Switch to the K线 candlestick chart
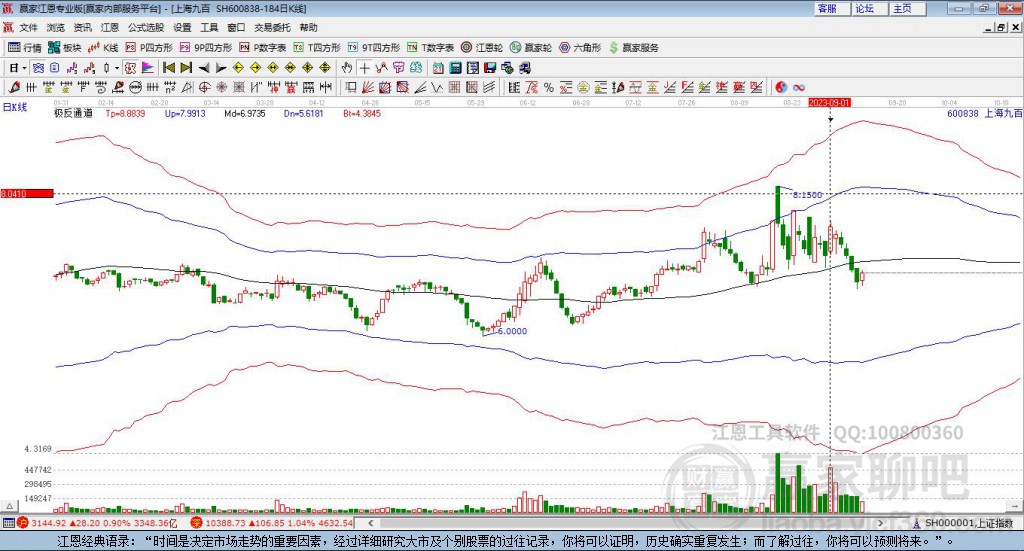This screenshot has height=551, width=1024. coord(103,48)
